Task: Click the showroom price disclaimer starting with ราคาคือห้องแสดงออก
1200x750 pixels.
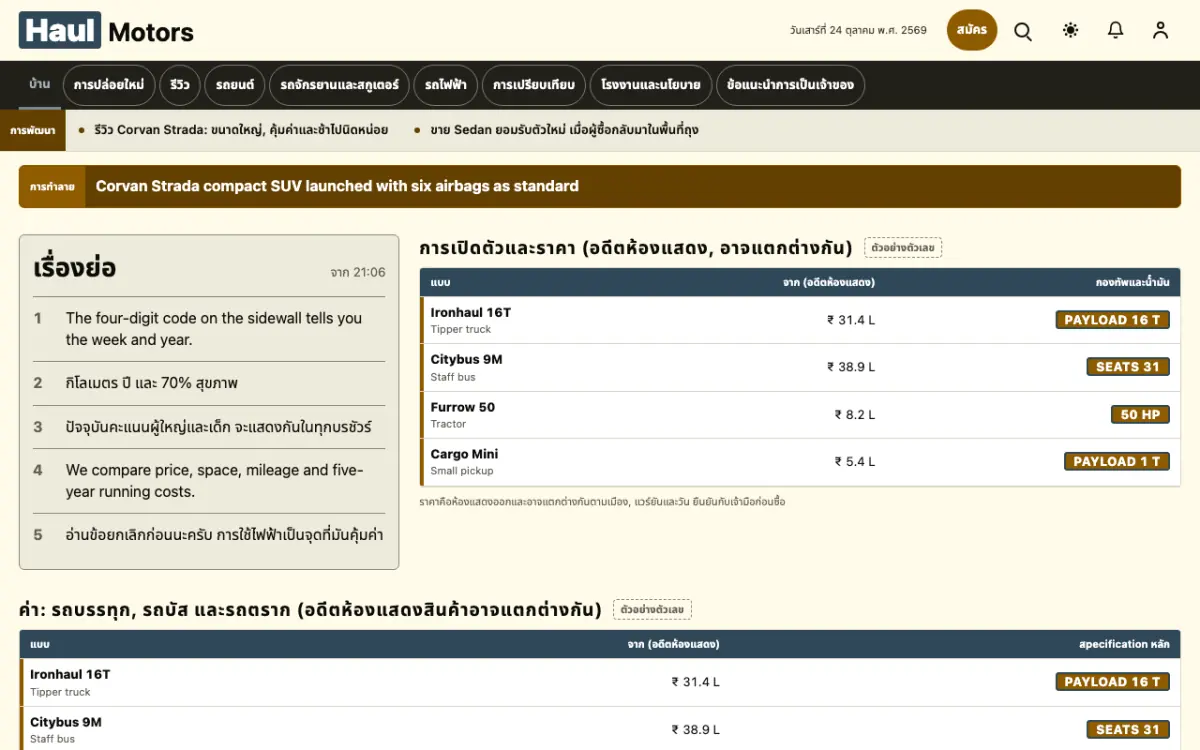Action: [602, 502]
